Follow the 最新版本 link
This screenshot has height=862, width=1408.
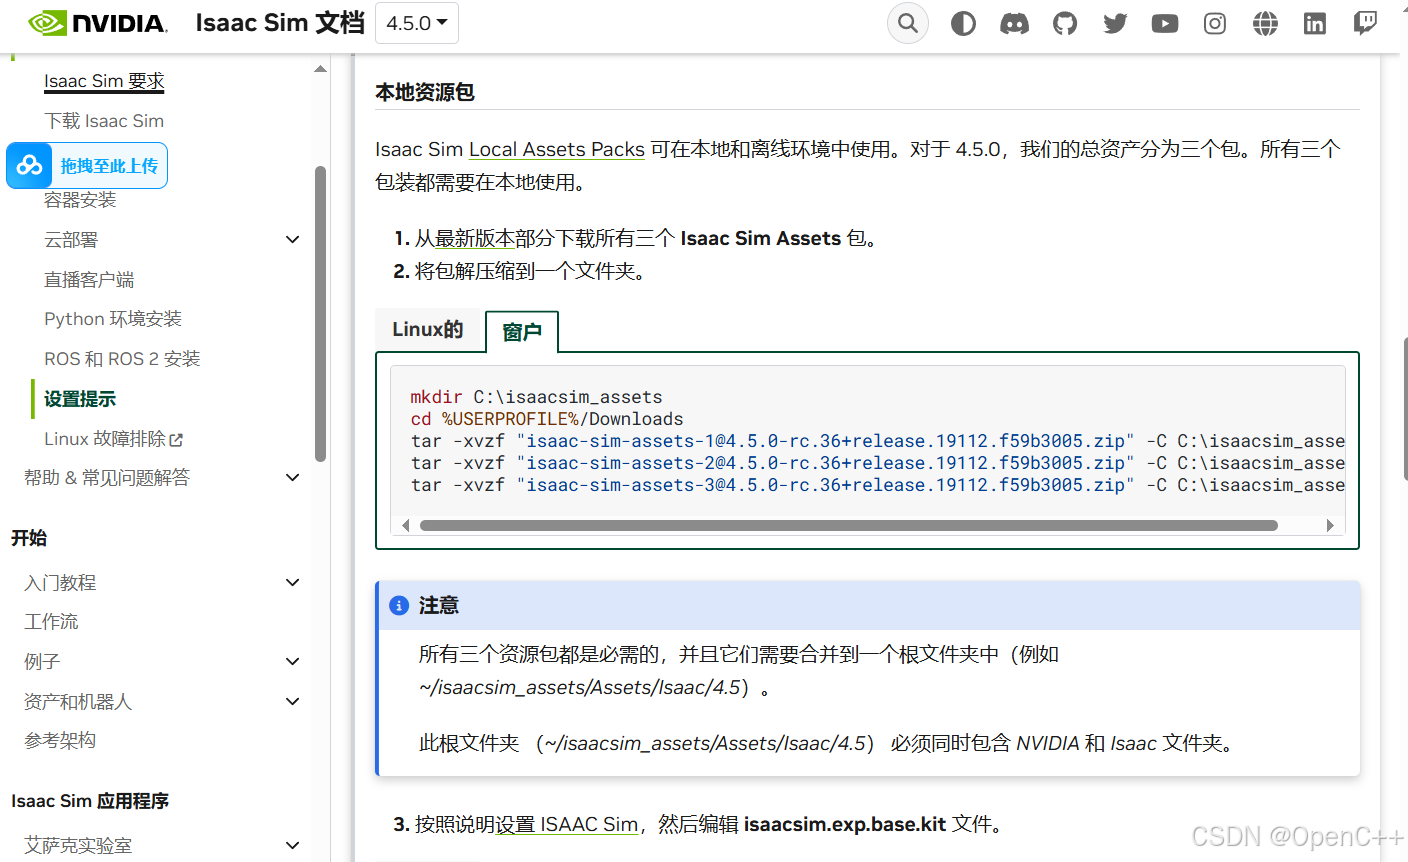[475, 239]
